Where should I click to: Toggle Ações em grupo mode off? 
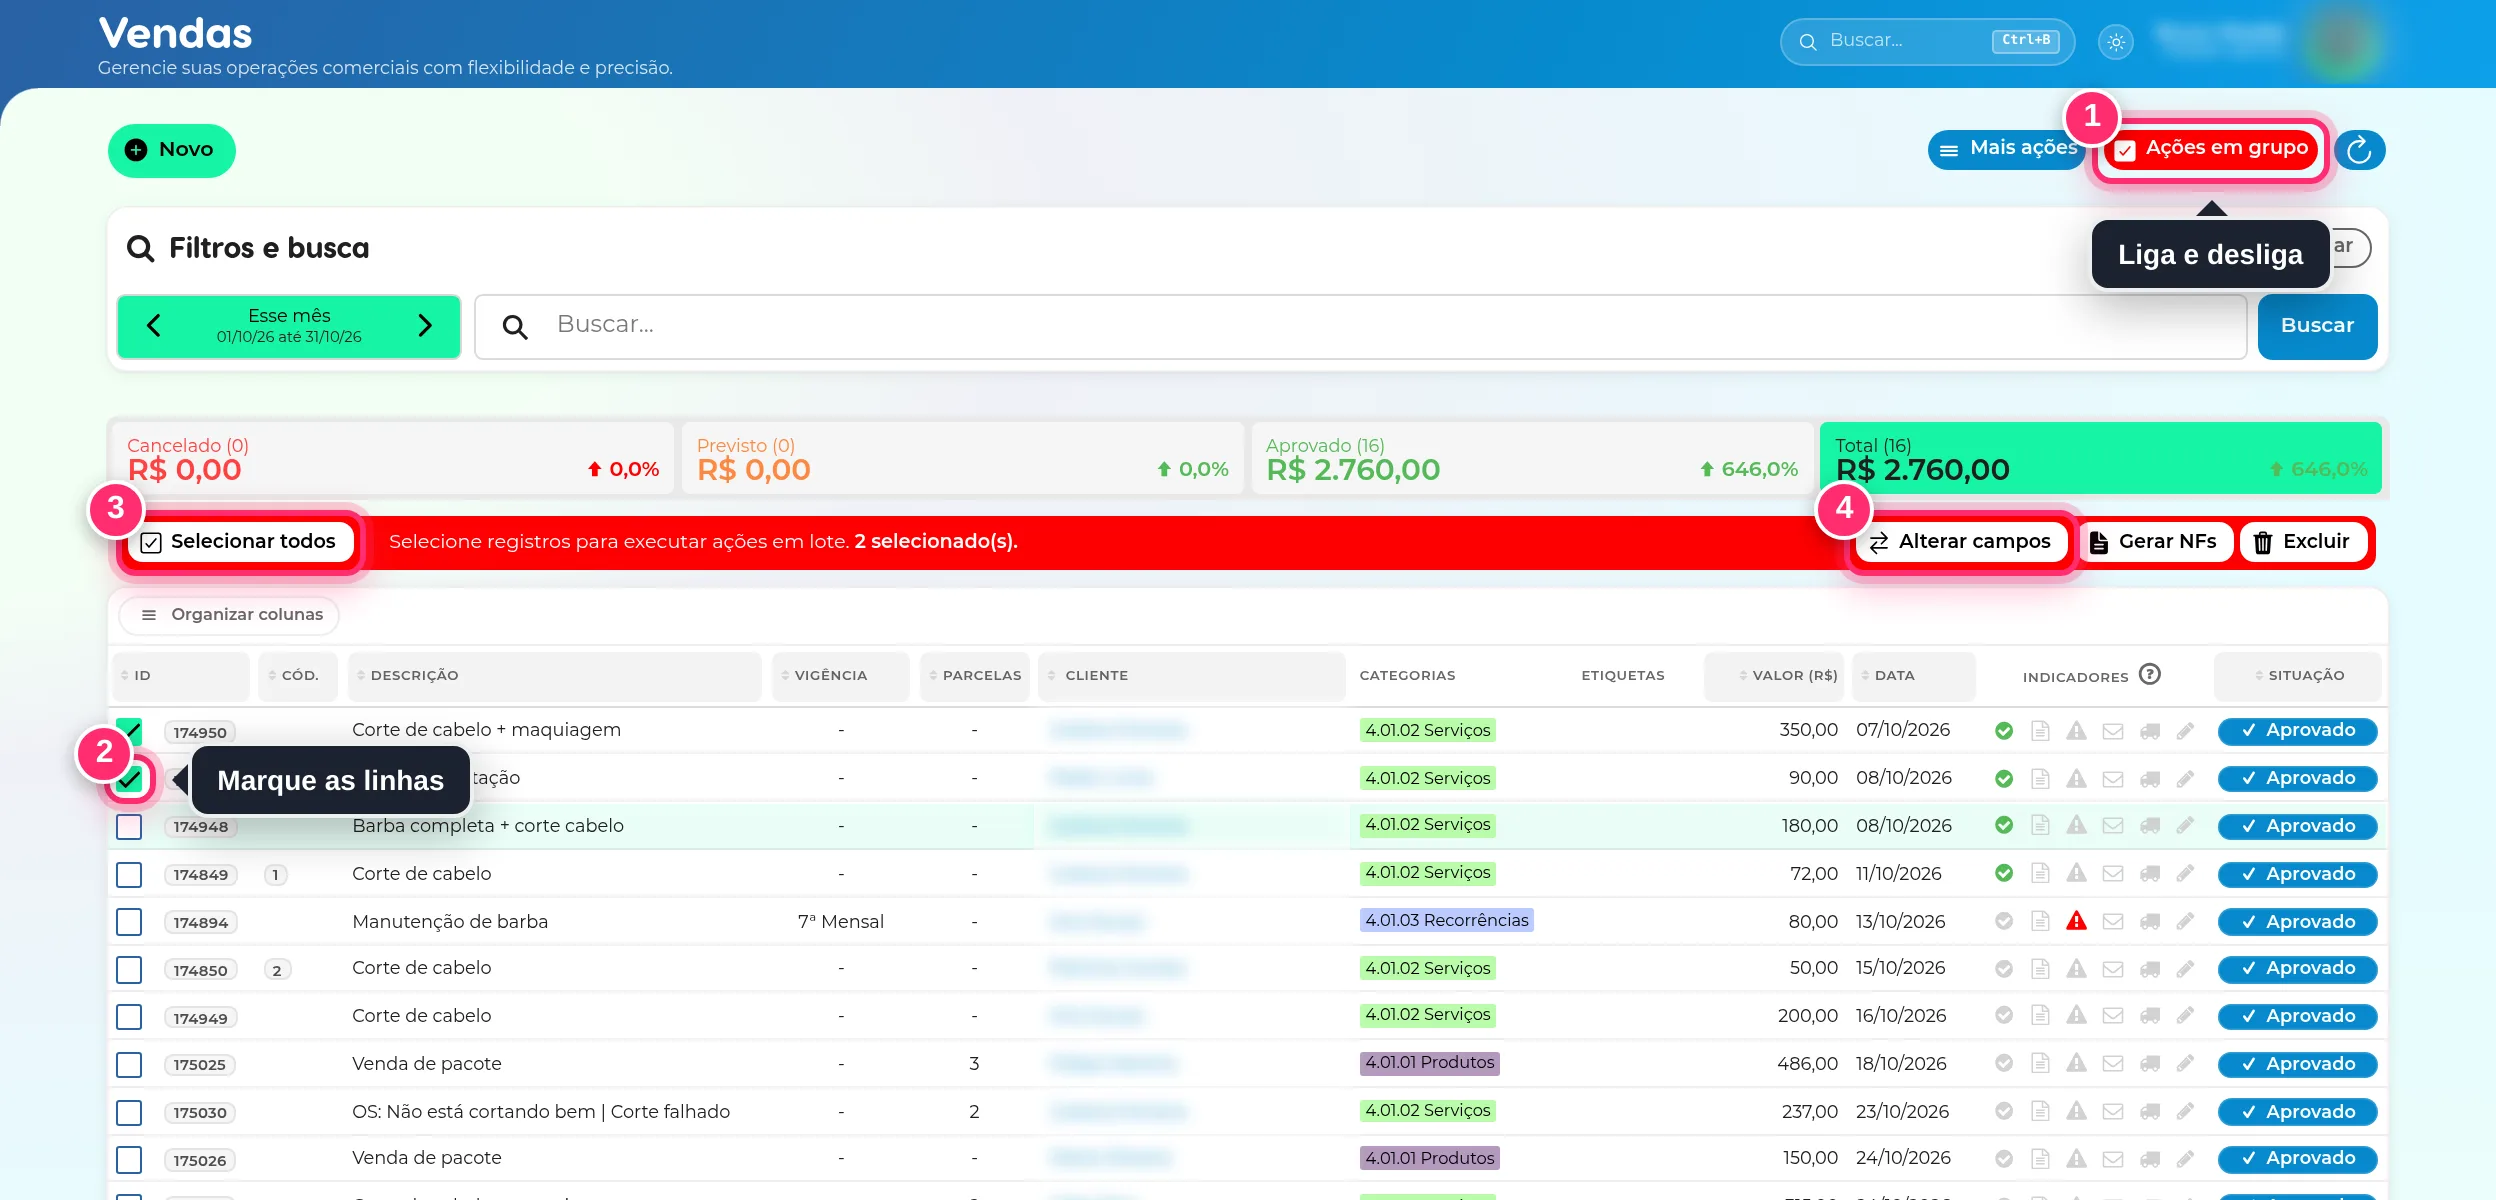2211,150
